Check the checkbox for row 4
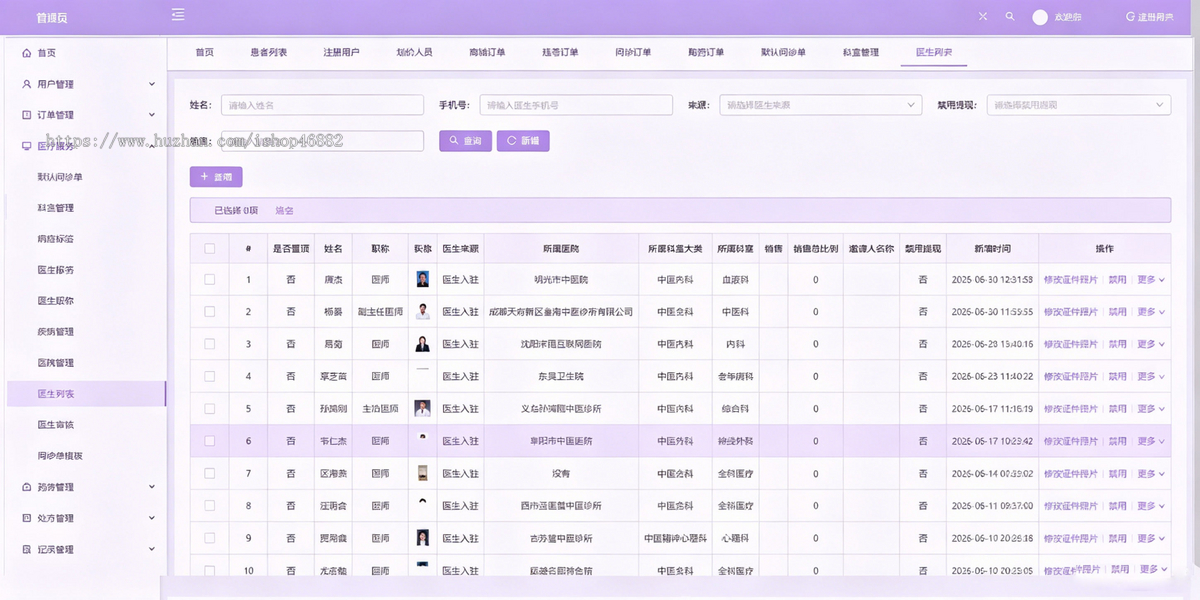 [209, 376]
